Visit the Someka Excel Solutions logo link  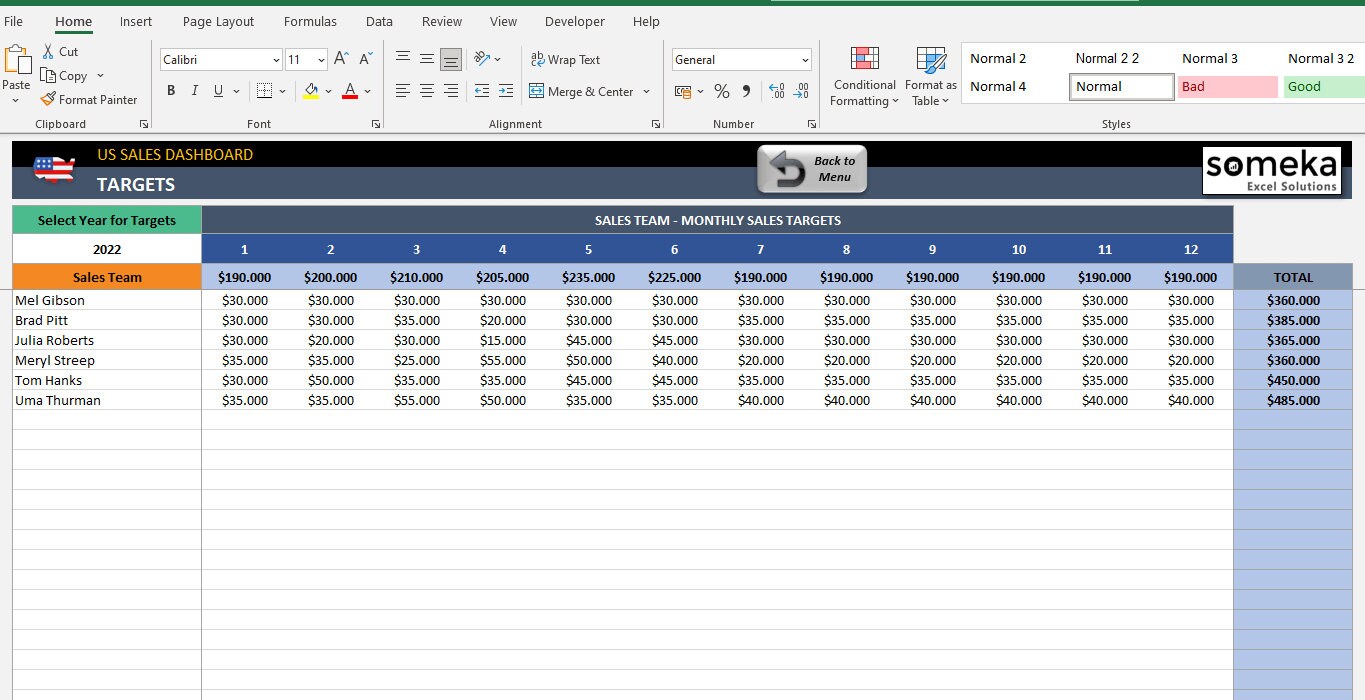[1270, 170]
